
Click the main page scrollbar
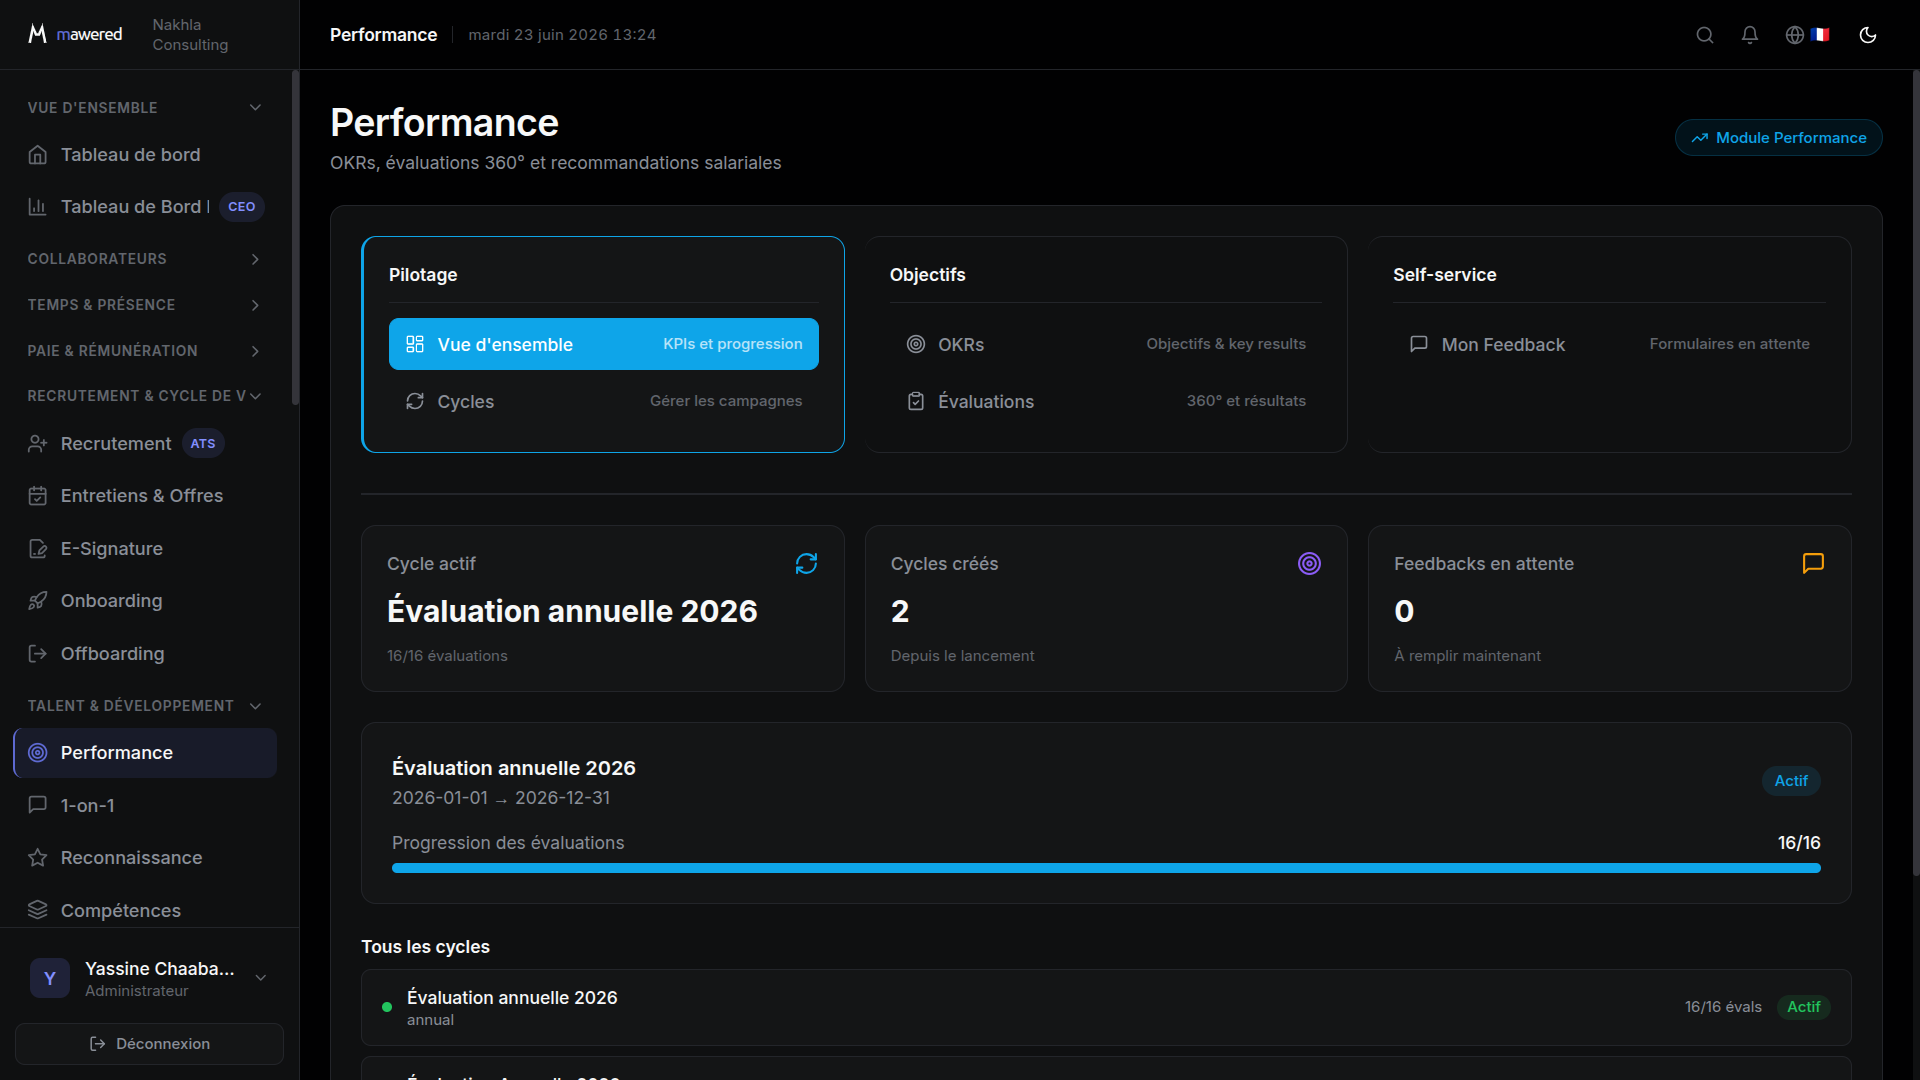(1916, 473)
